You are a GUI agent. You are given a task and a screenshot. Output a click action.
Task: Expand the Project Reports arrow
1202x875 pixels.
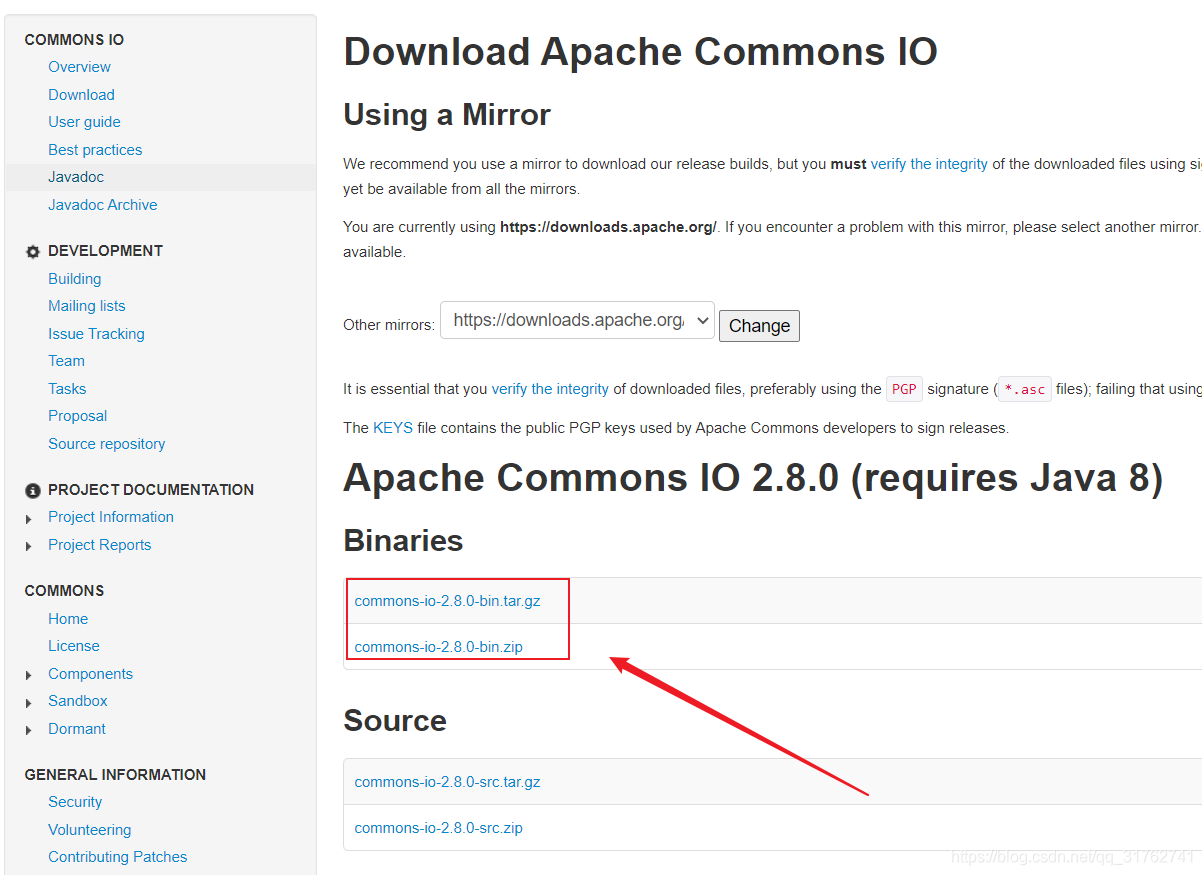(29, 546)
